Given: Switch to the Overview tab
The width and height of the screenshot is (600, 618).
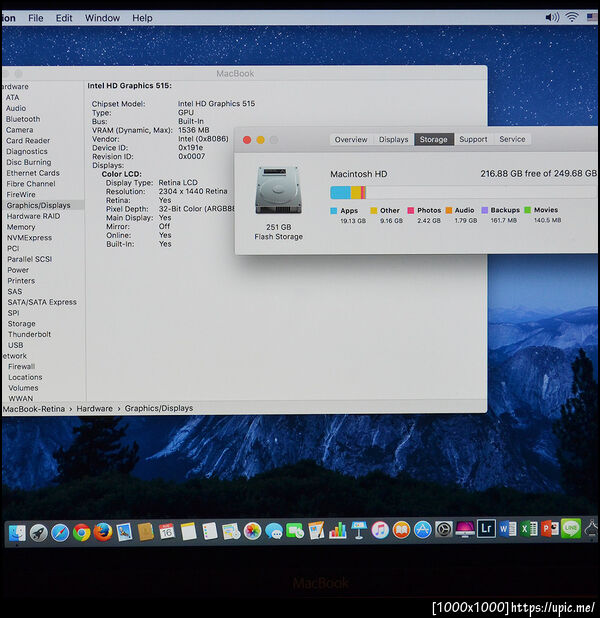Looking at the screenshot, I should (351, 140).
